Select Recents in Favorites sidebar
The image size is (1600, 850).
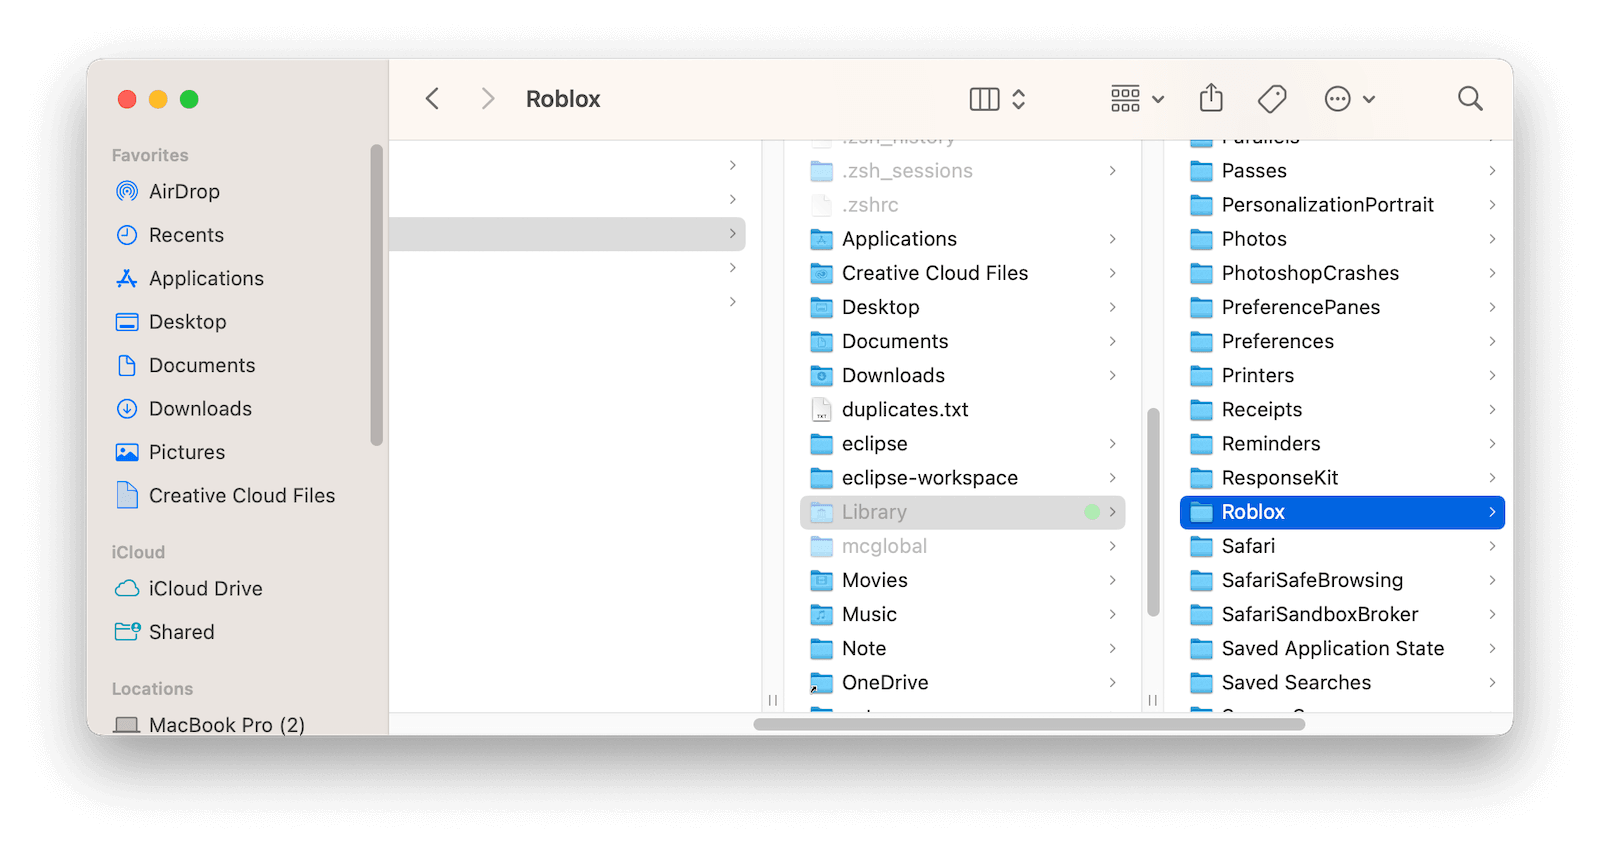point(186,235)
